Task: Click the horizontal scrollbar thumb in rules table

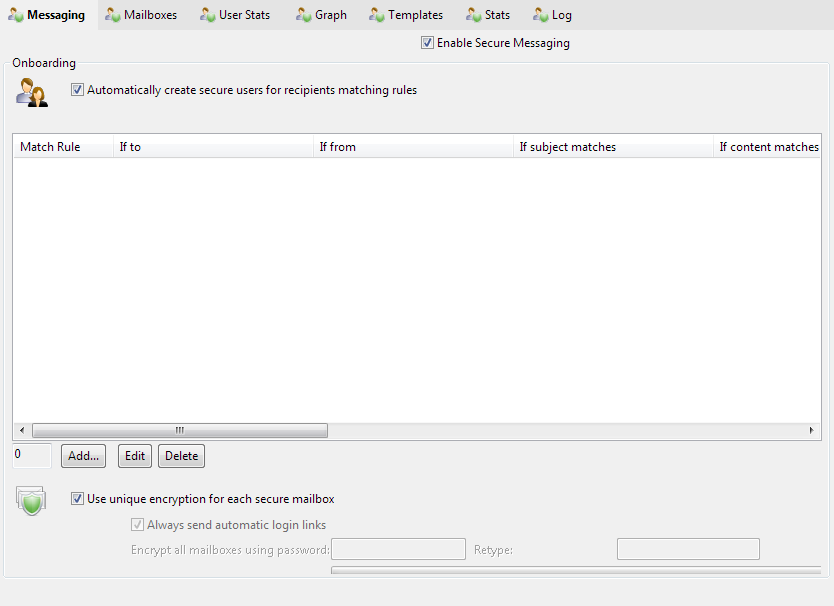Action: point(180,430)
